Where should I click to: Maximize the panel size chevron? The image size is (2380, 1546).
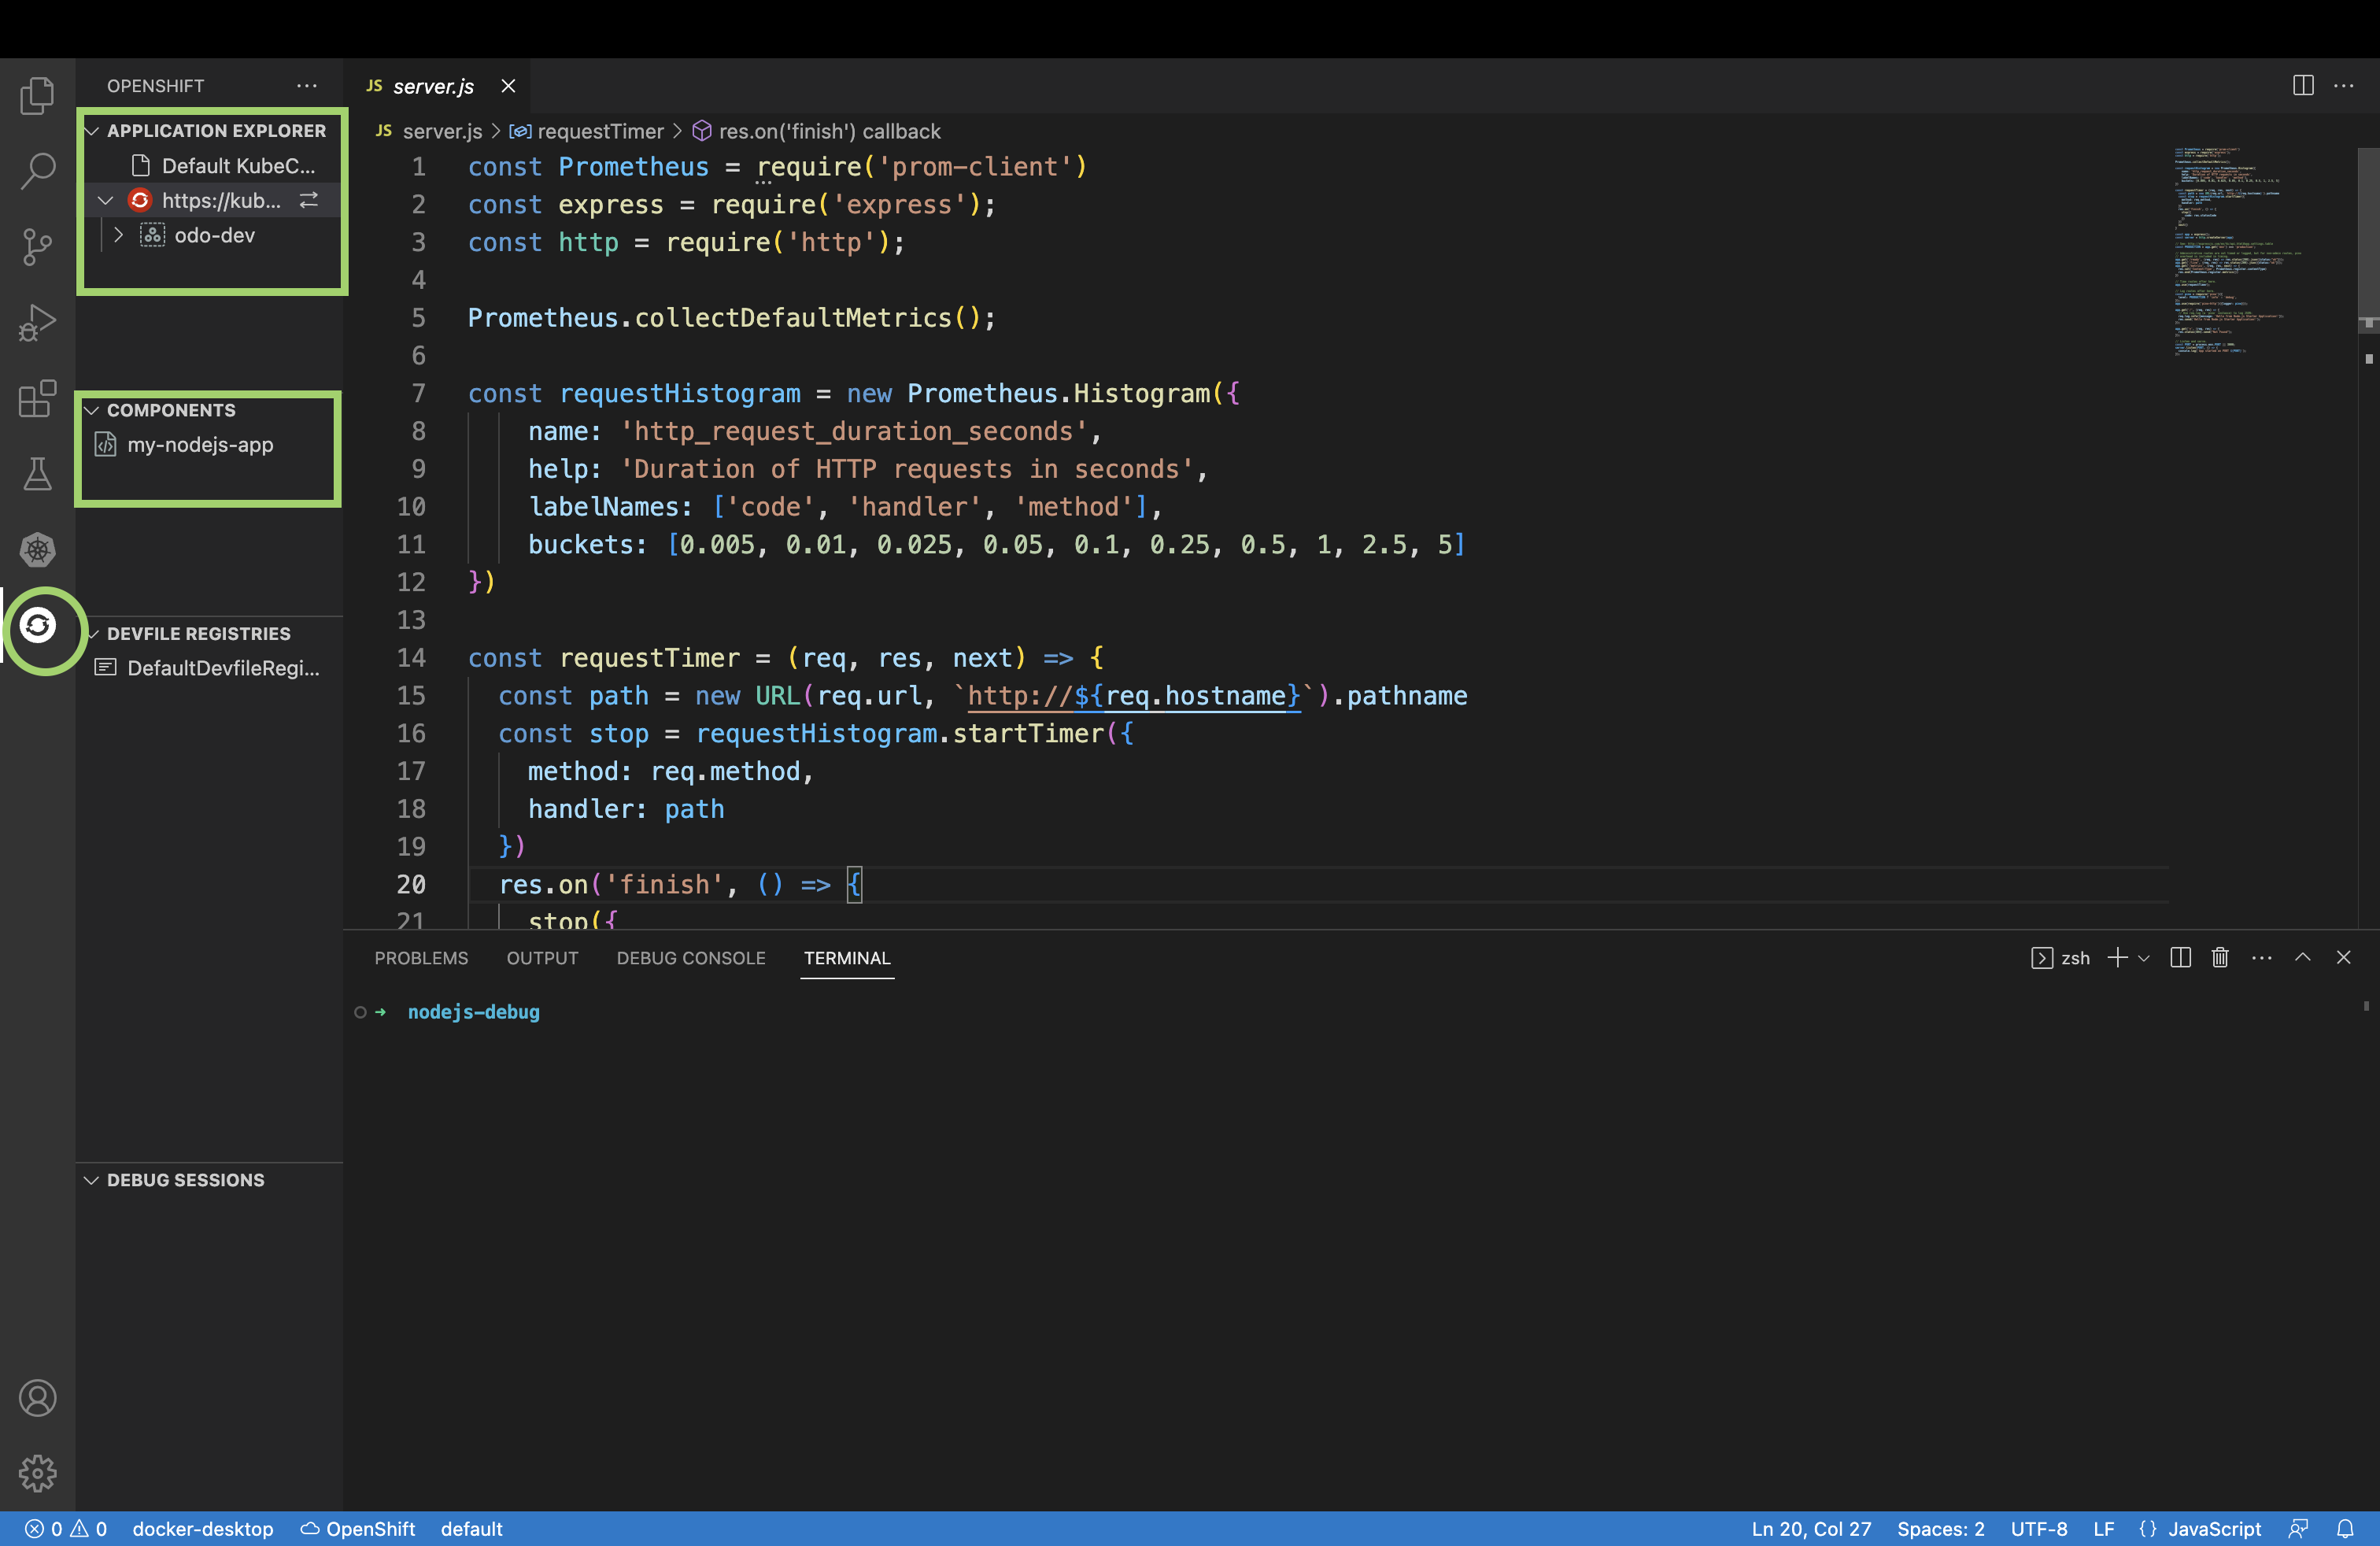tap(2302, 957)
